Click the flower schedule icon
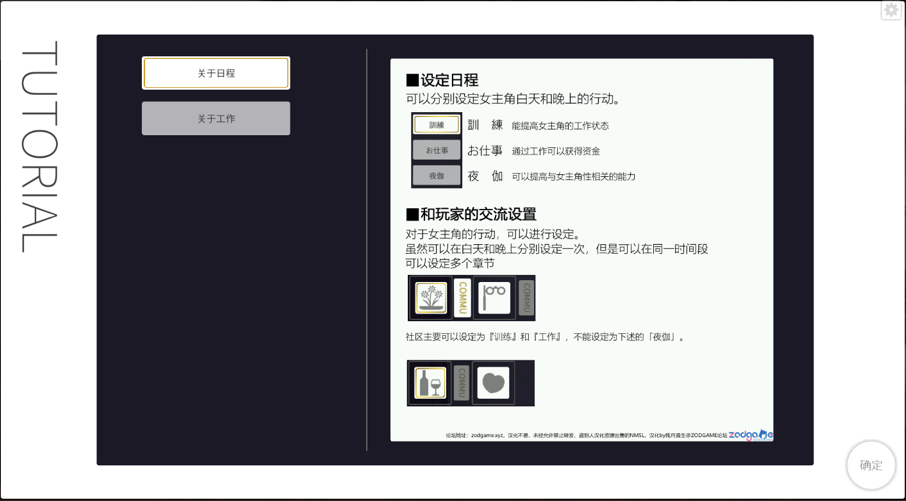Image resolution: width=906 pixels, height=501 pixels. tap(431, 298)
